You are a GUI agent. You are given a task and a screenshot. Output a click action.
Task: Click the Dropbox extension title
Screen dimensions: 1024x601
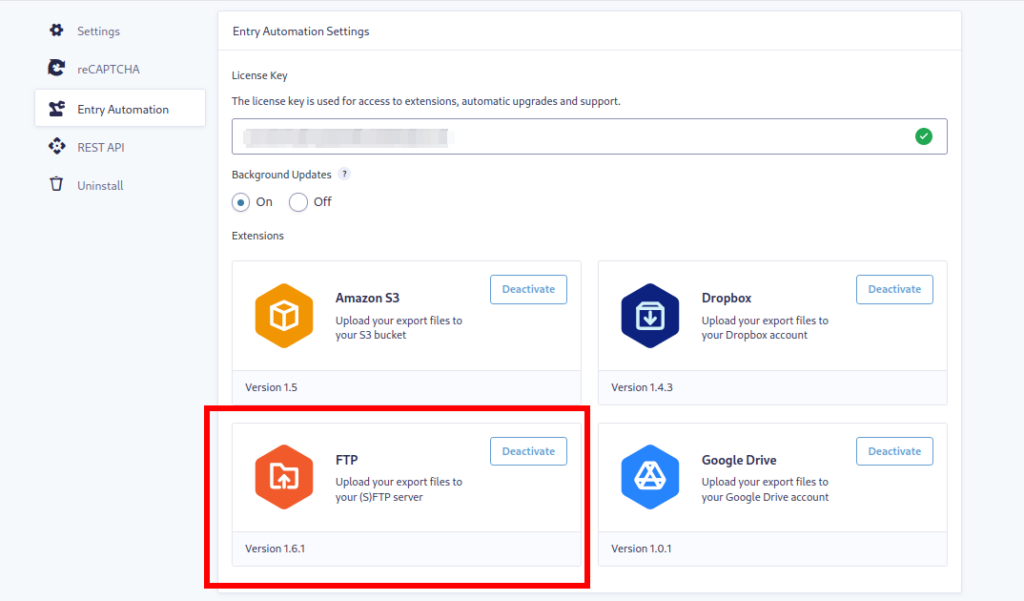pos(726,298)
